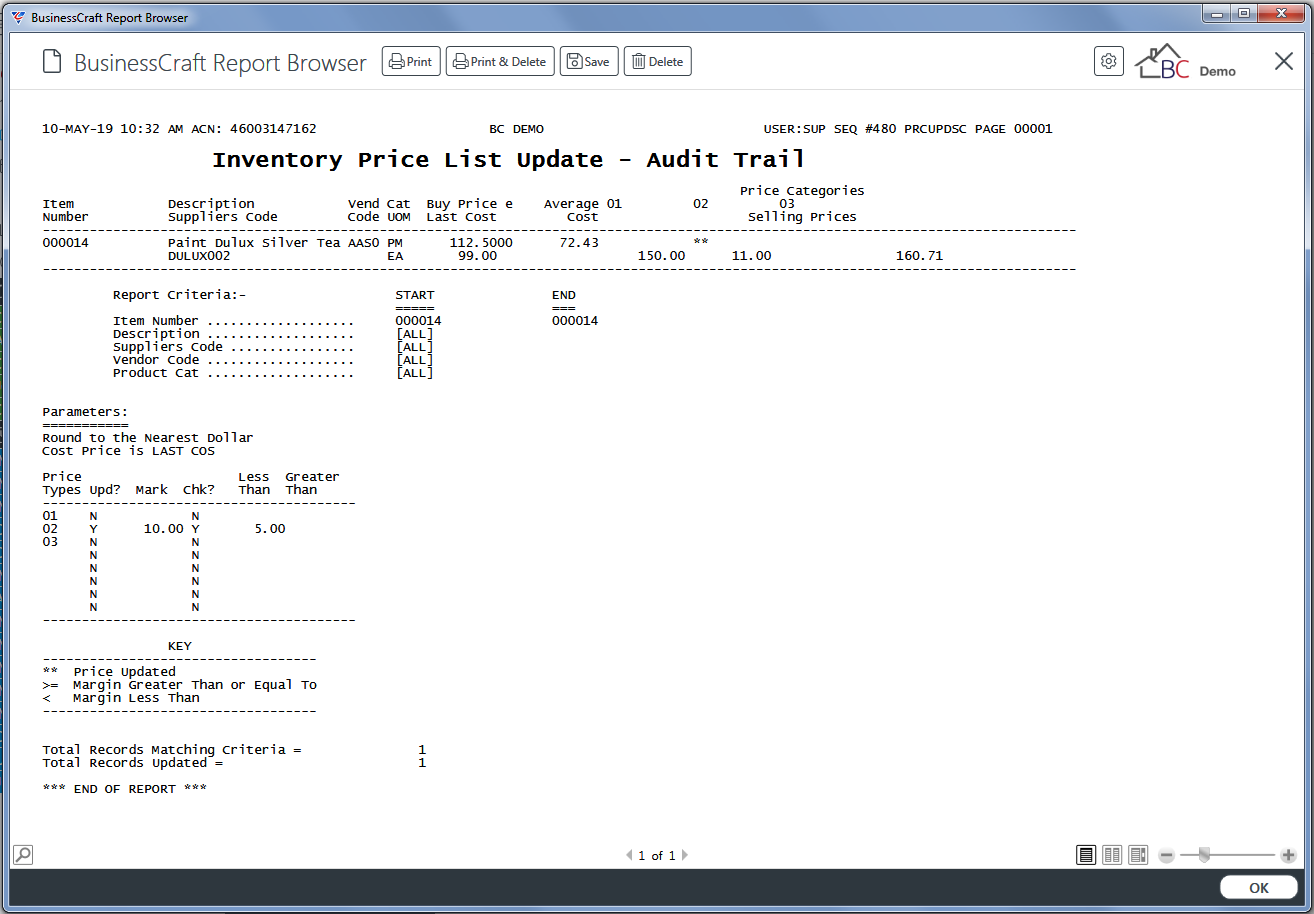
Task: Switch to two-page view
Action: [1112, 855]
